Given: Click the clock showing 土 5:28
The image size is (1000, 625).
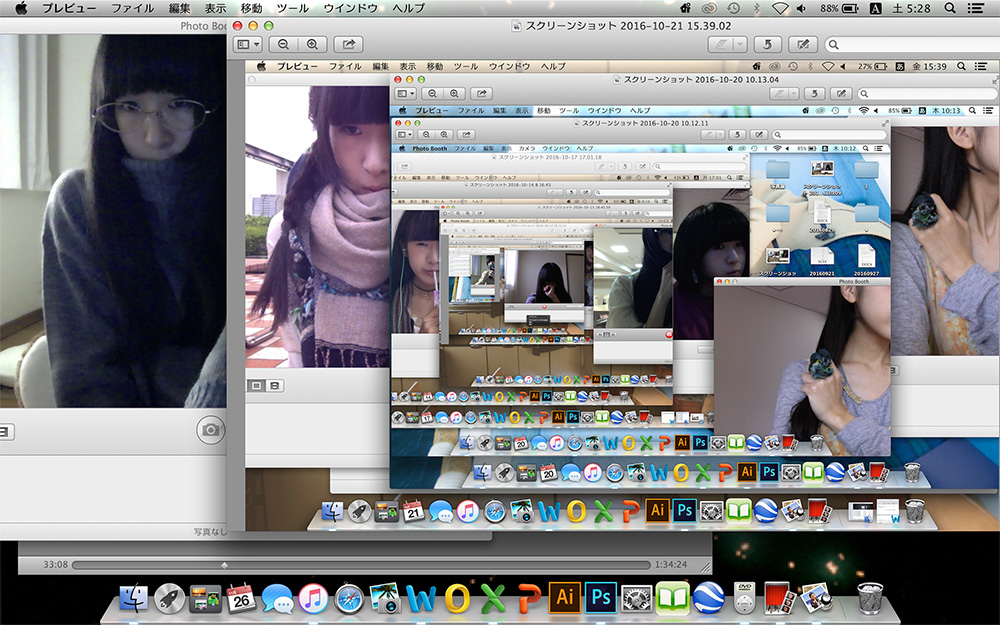Looking at the screenshot, I should pos(911,8).
